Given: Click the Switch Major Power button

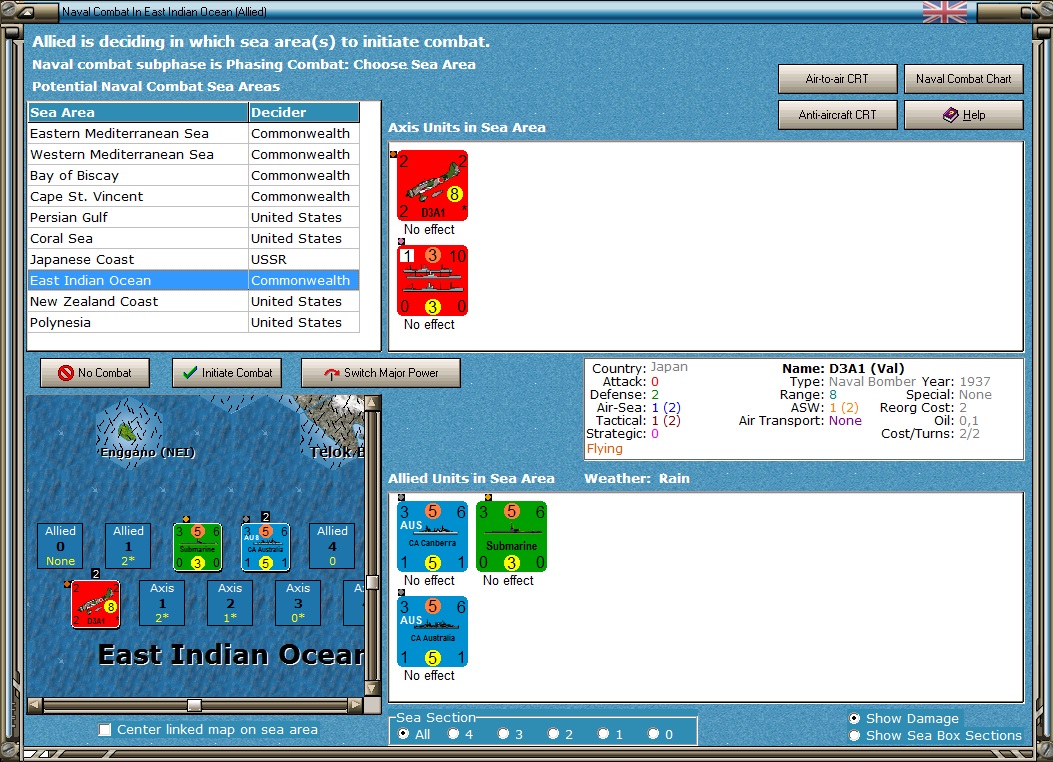Looking at the screenshot, I should [x=381, y=373].
